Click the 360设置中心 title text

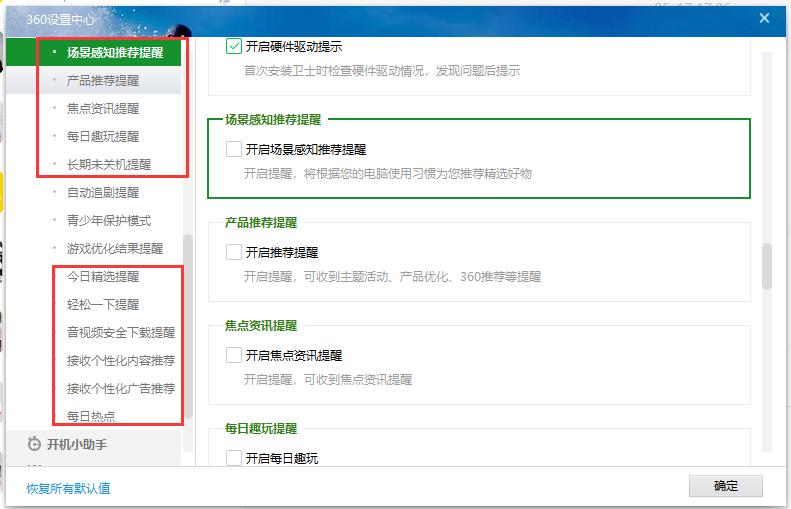[x=60, y=20]
